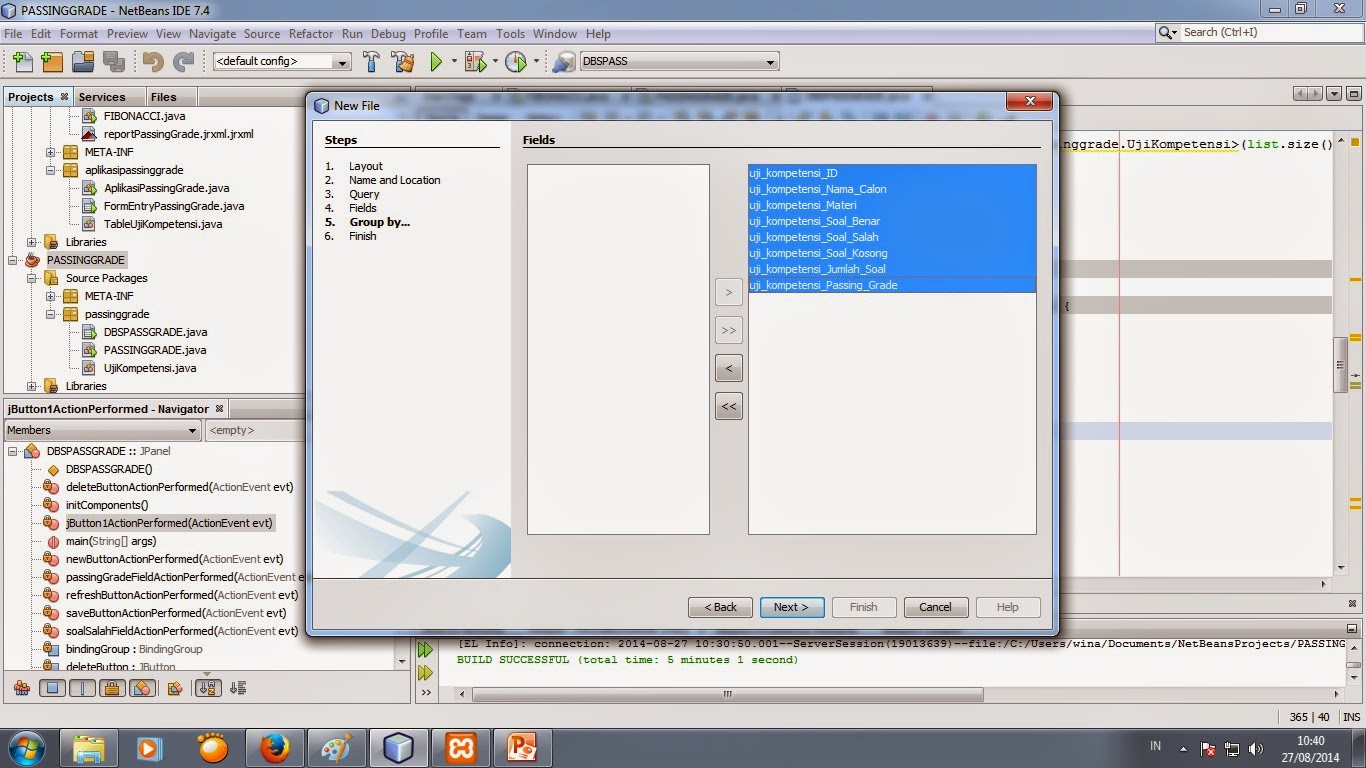
Task: Click the search magnifier icon in toolbar
Action: [x=1168, y=33]
